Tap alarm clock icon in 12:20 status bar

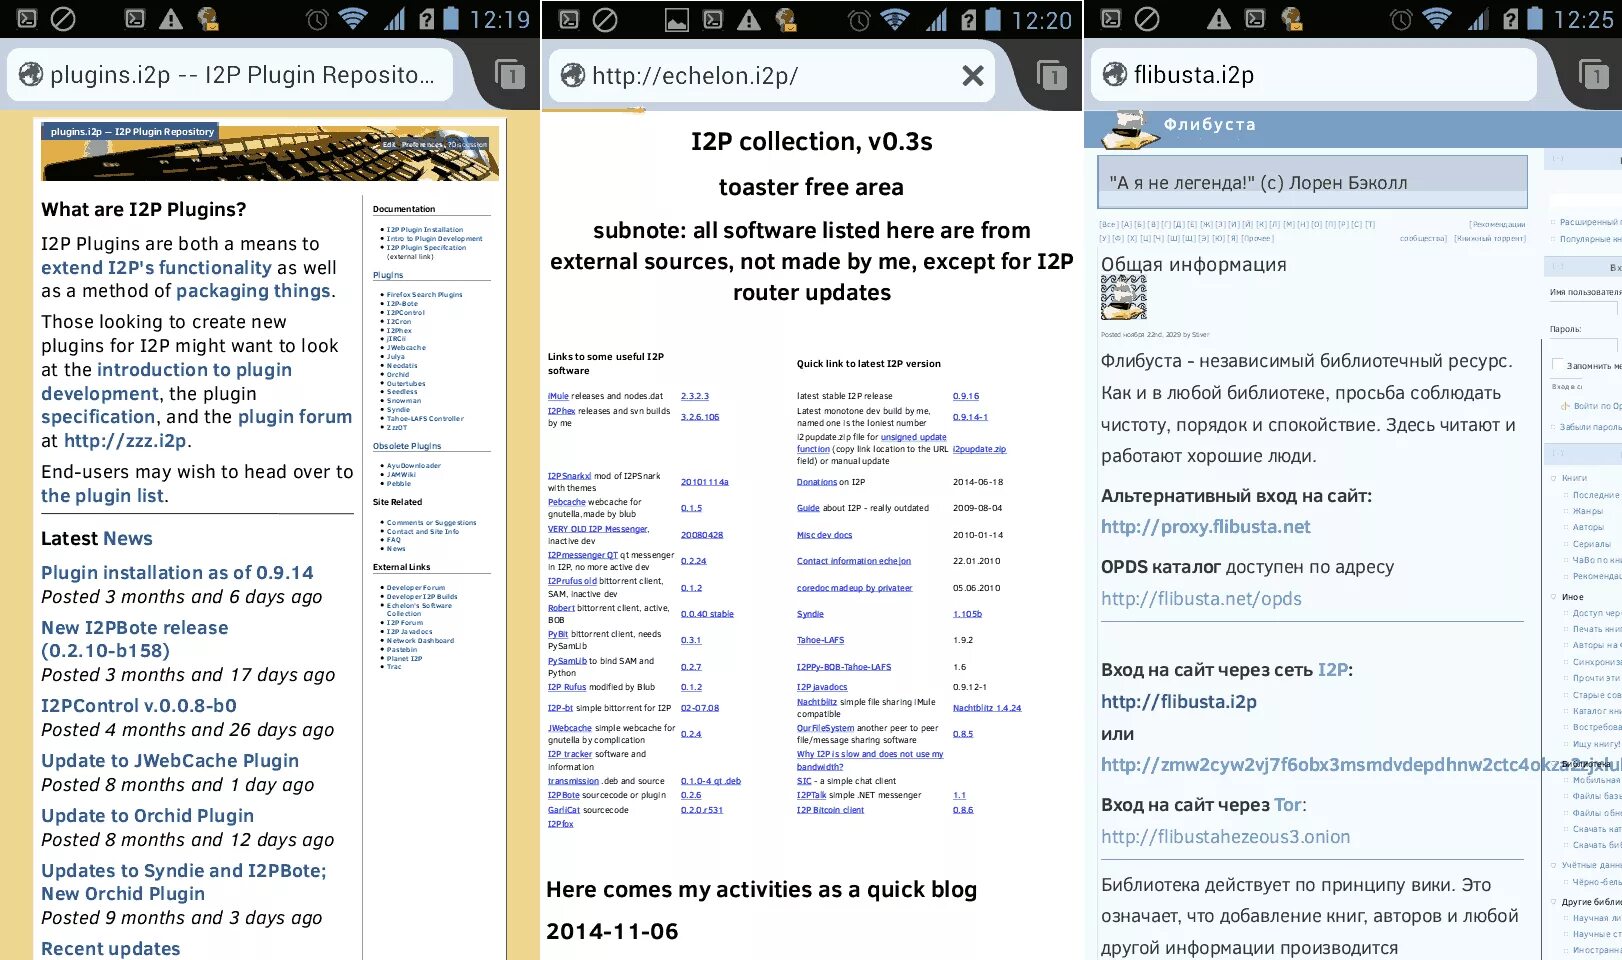tap(859, 19)
